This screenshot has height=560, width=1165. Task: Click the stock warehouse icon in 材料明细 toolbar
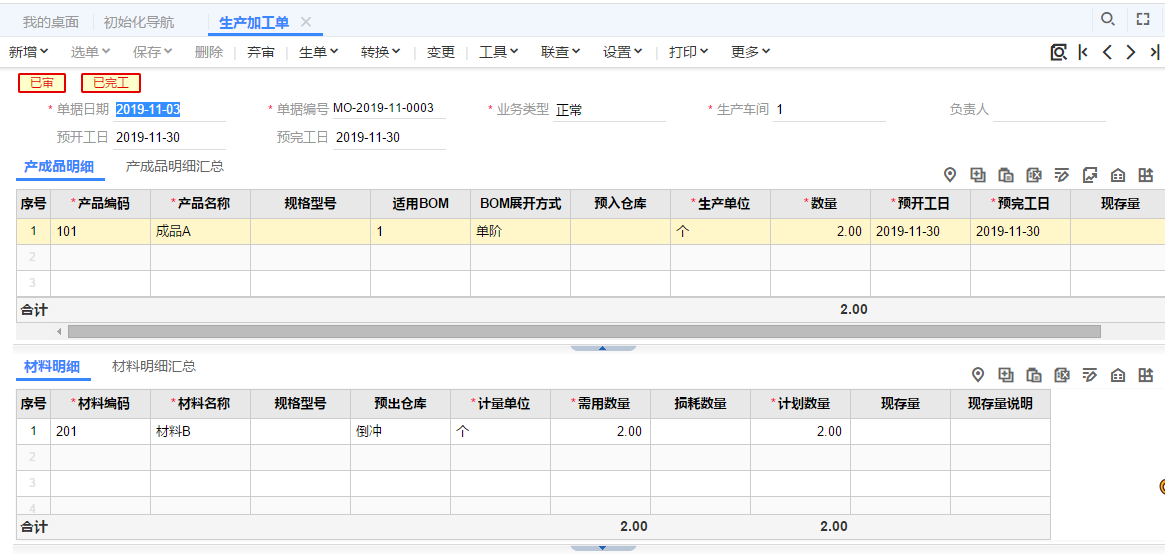(1118, 375)
